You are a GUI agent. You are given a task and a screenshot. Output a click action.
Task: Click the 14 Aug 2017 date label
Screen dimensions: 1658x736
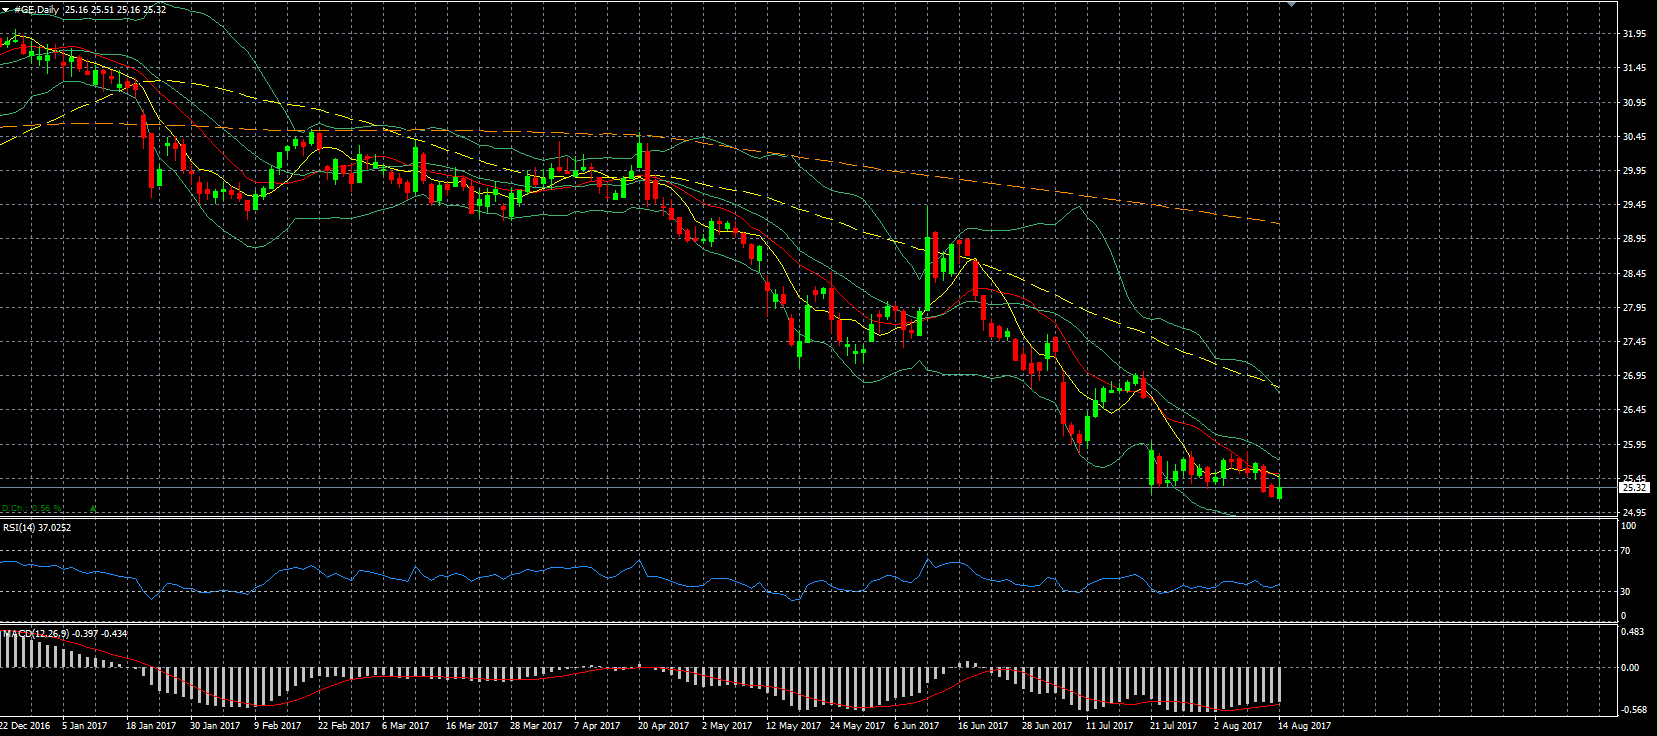[x=1305, y=726]
